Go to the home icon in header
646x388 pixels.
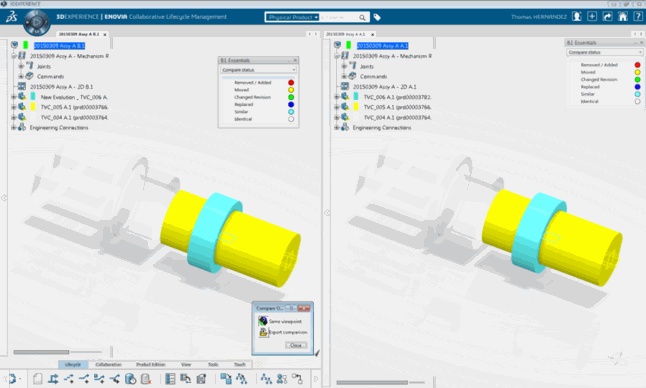click(623, 16)
